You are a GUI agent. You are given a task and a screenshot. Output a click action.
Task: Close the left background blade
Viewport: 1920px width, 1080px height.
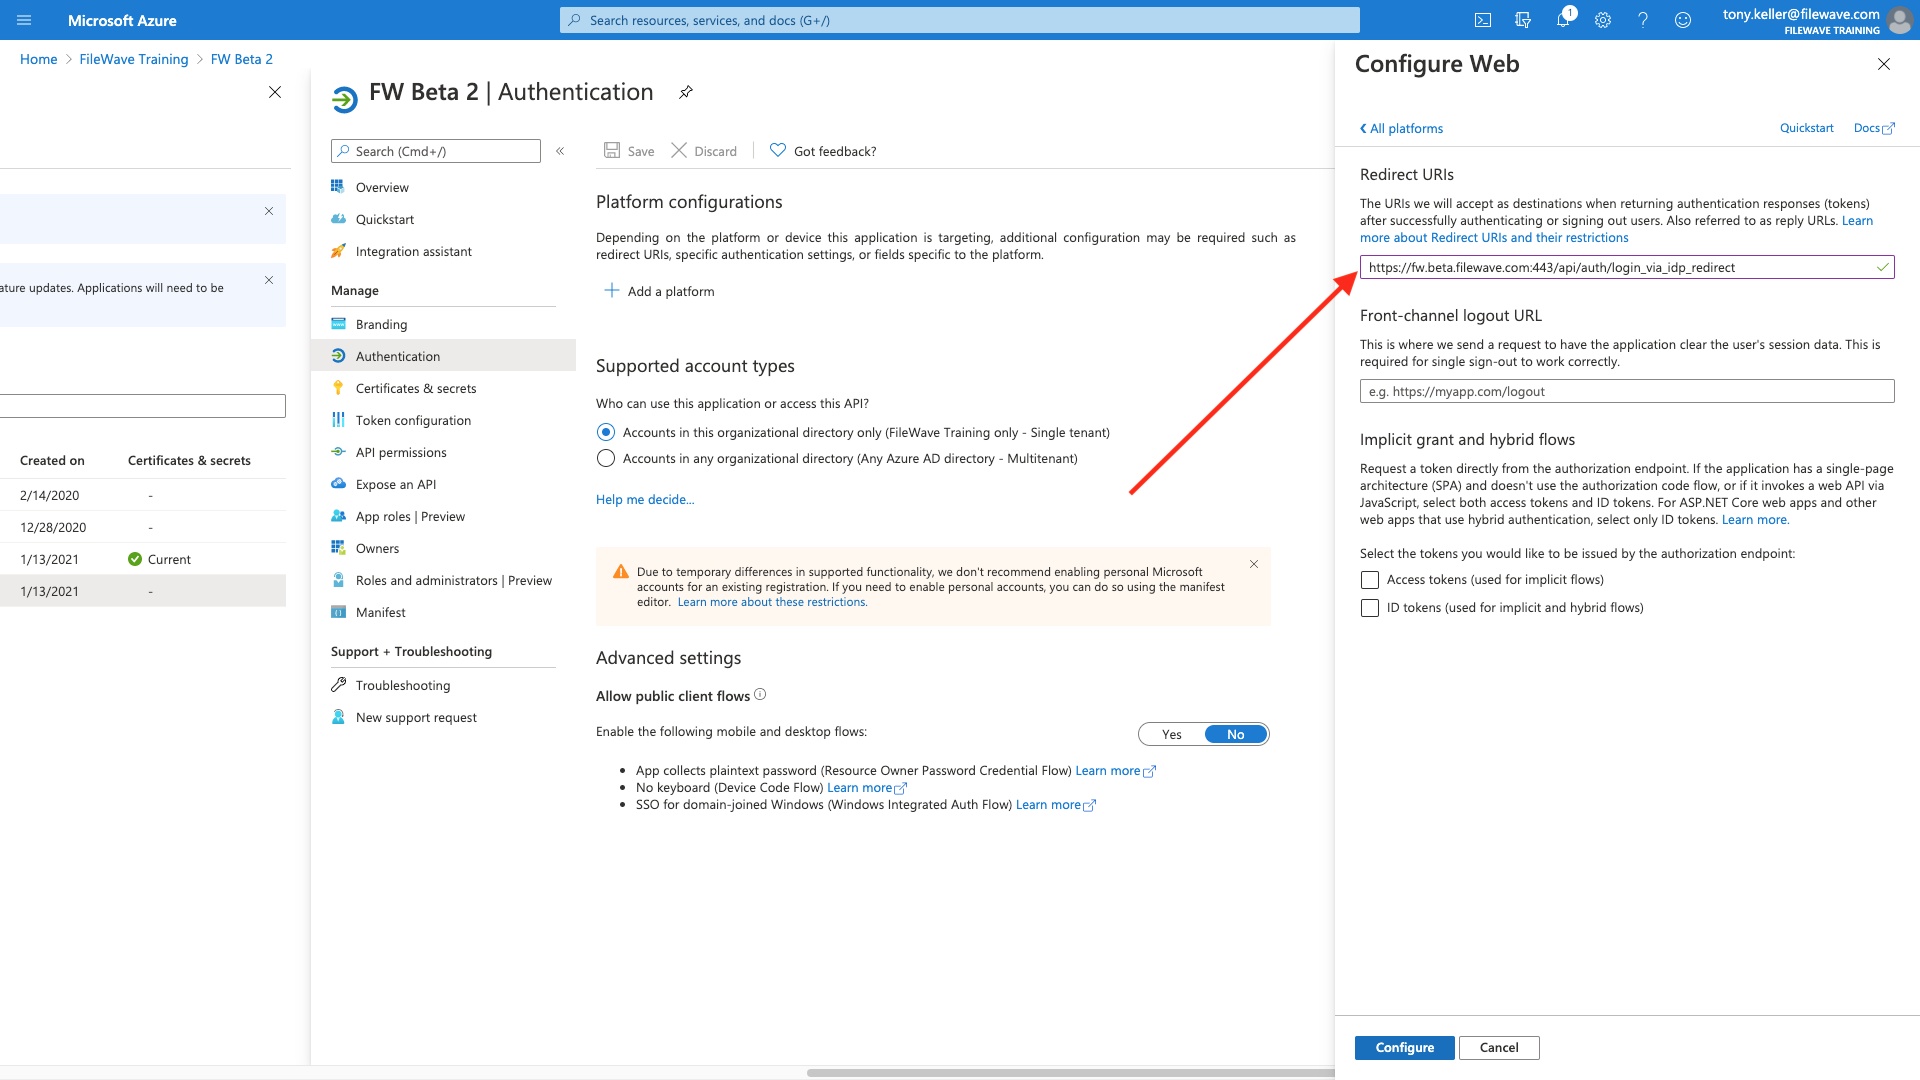(275, 92)
